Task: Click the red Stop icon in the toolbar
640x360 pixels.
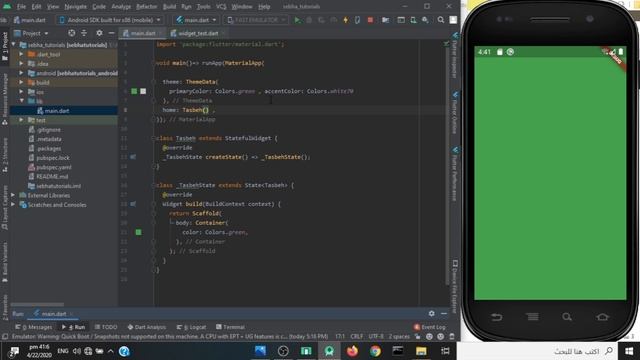Action: click(x=370, y=20)
